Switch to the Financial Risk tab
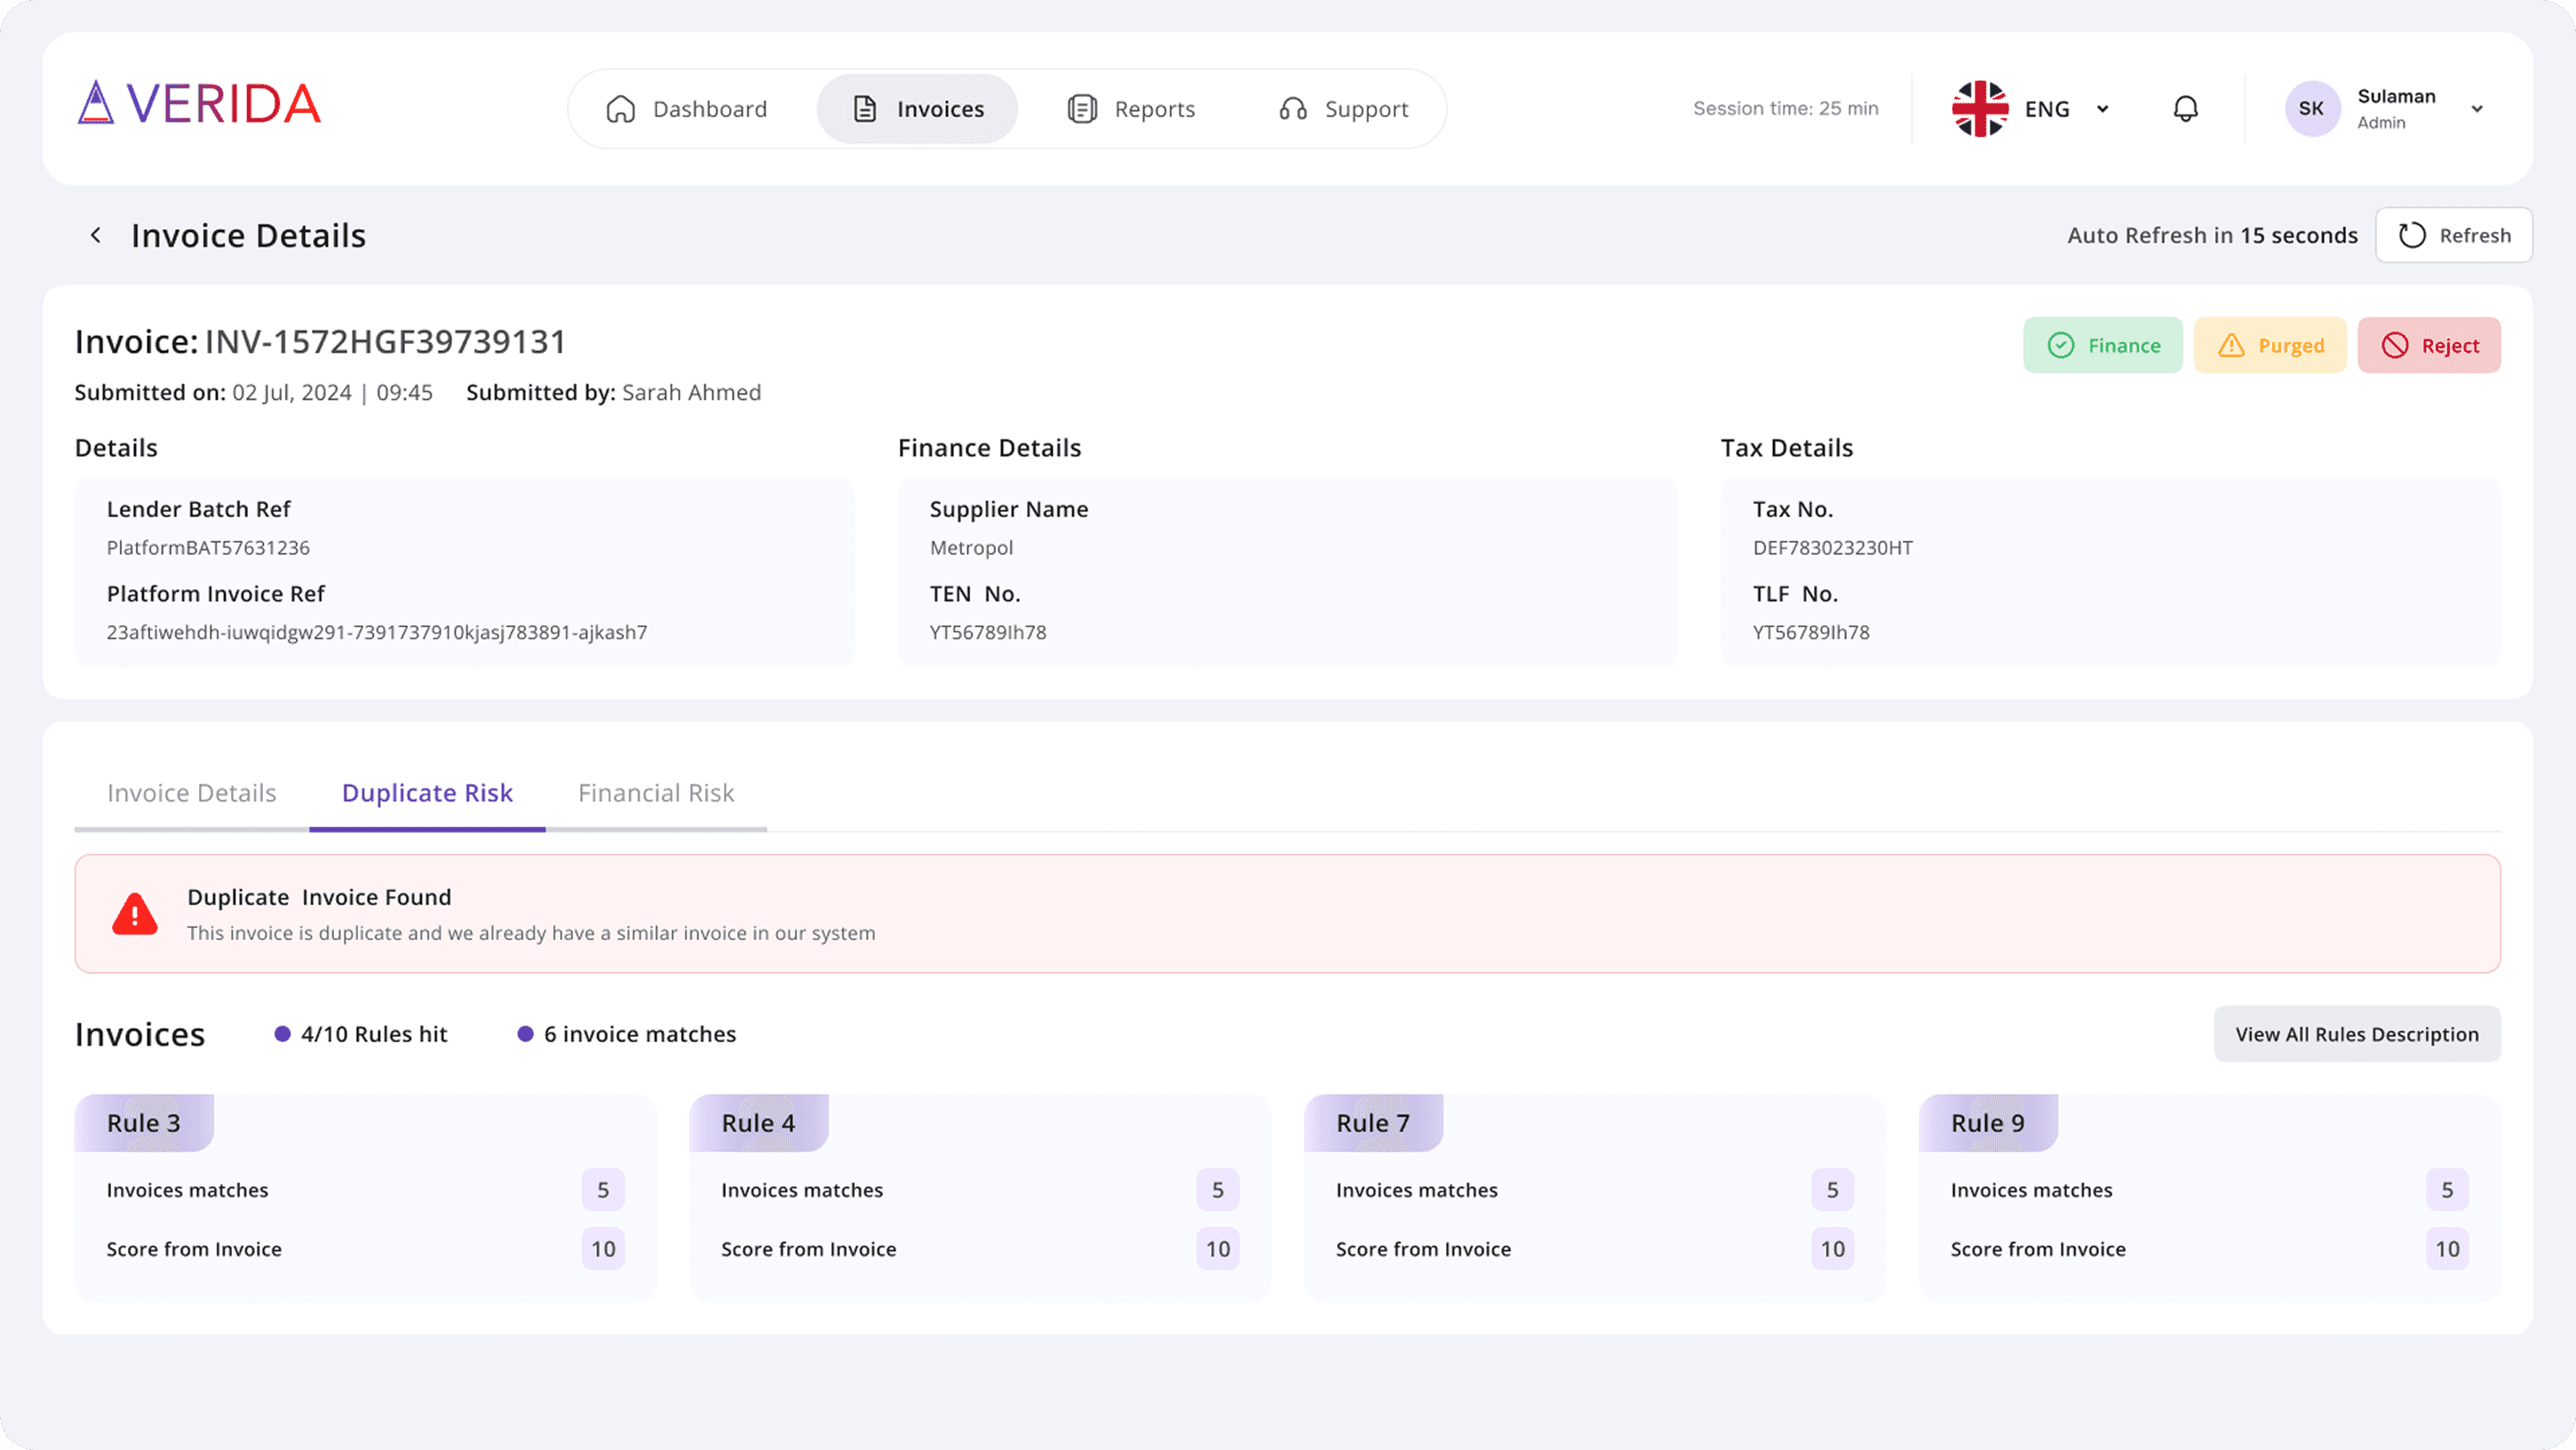 pos(656,793)
